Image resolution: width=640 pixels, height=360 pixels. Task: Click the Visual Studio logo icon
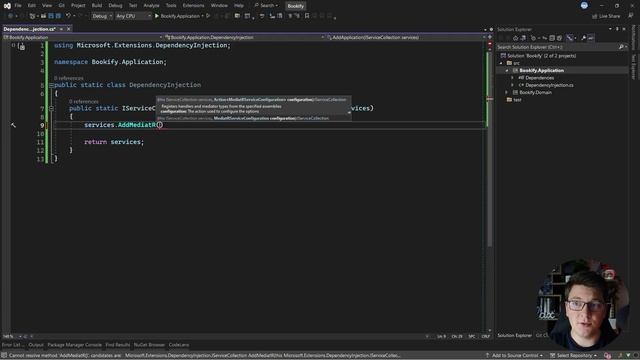(x=7, y=6)
